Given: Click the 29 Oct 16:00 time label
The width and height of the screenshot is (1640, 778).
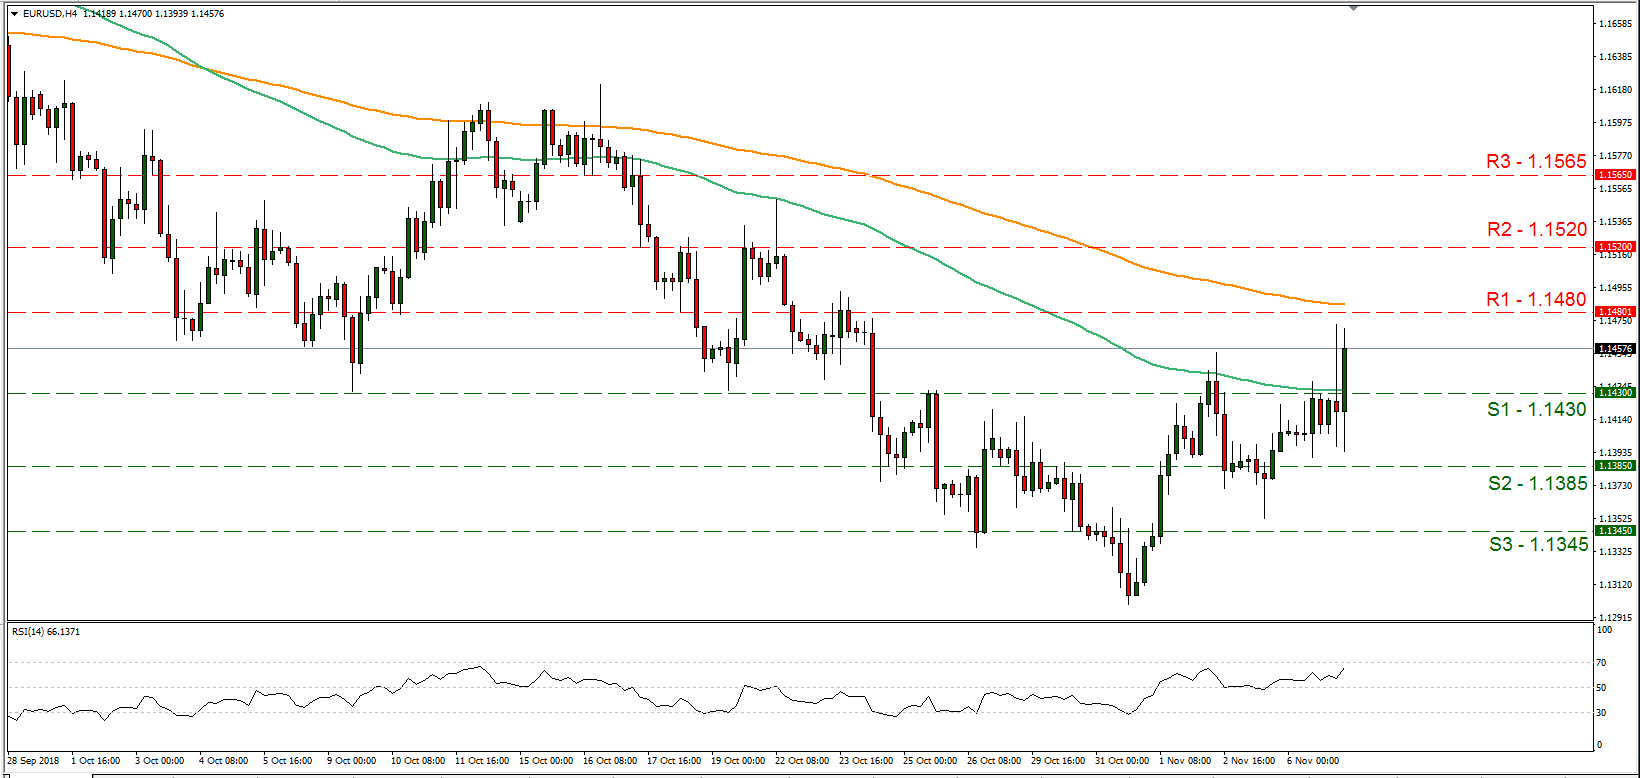Looking at the screenshot, I should coord(1058,761).
